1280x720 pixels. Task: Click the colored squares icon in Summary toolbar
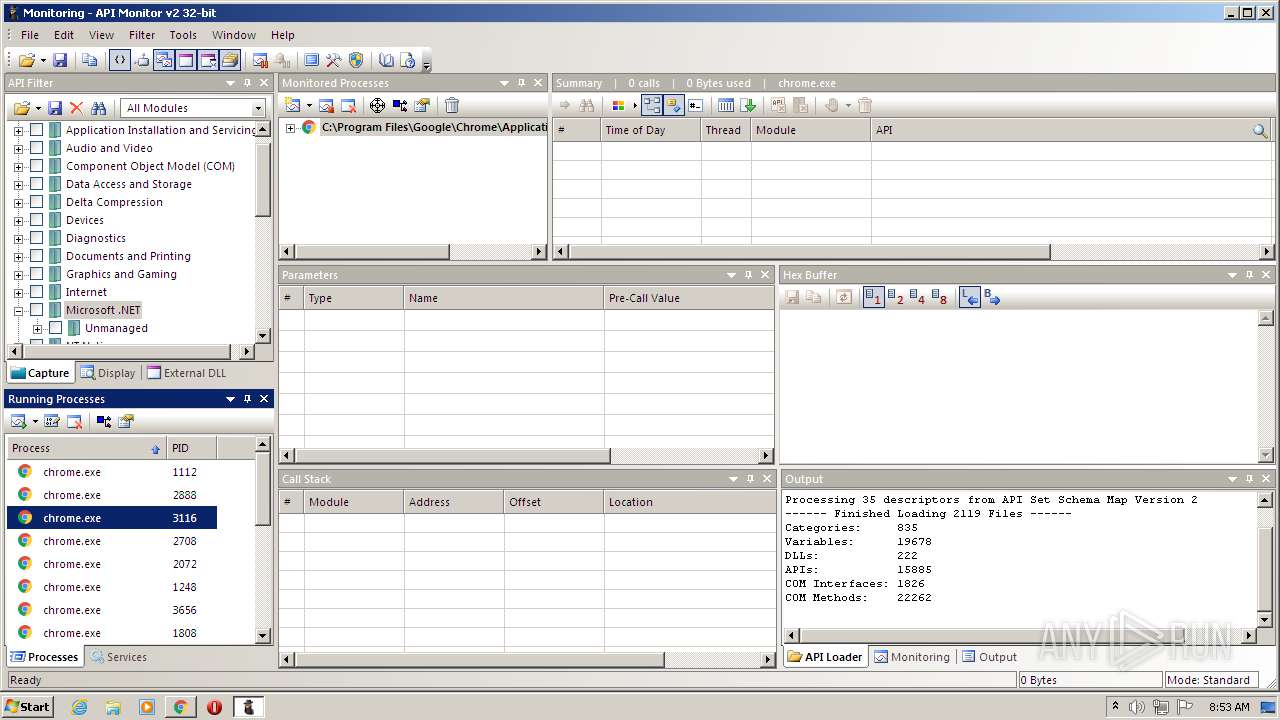(x=618, y=105)
